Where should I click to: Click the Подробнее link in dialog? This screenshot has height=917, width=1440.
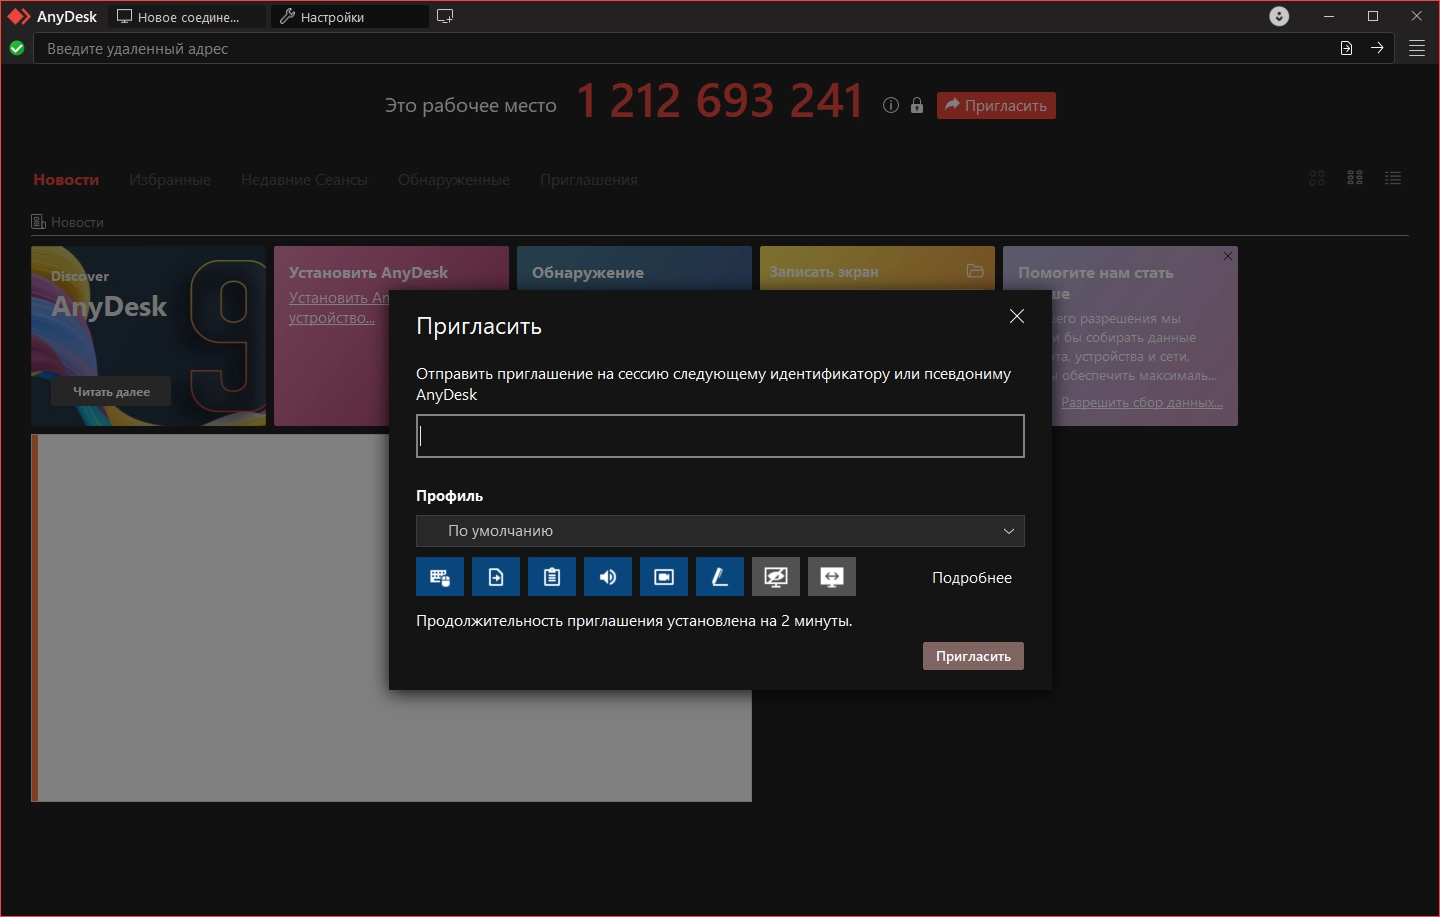pyautogui.click(x=972, y=578)
